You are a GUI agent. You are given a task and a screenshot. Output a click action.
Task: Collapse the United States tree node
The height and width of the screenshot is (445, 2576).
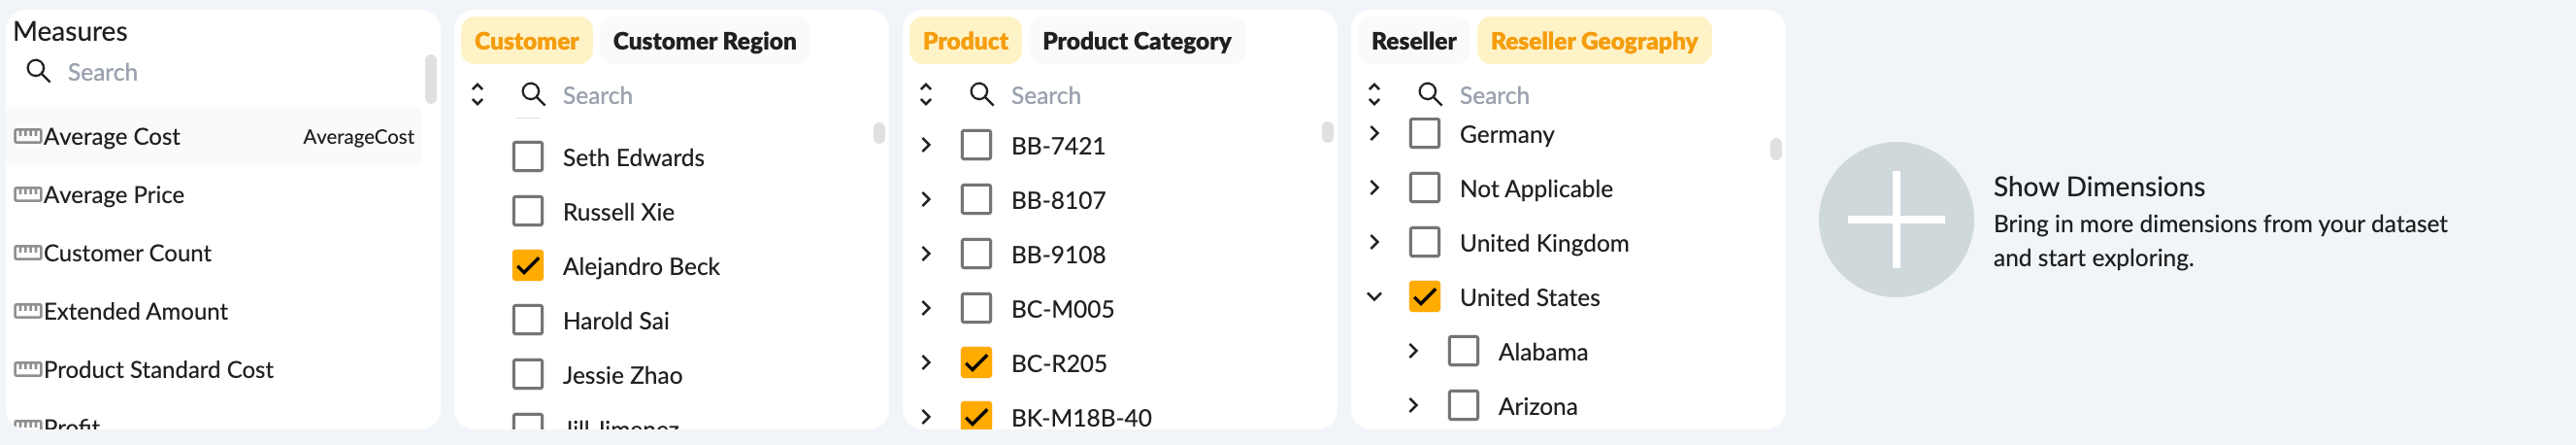pyautogui.click(x=1374, y=297)
